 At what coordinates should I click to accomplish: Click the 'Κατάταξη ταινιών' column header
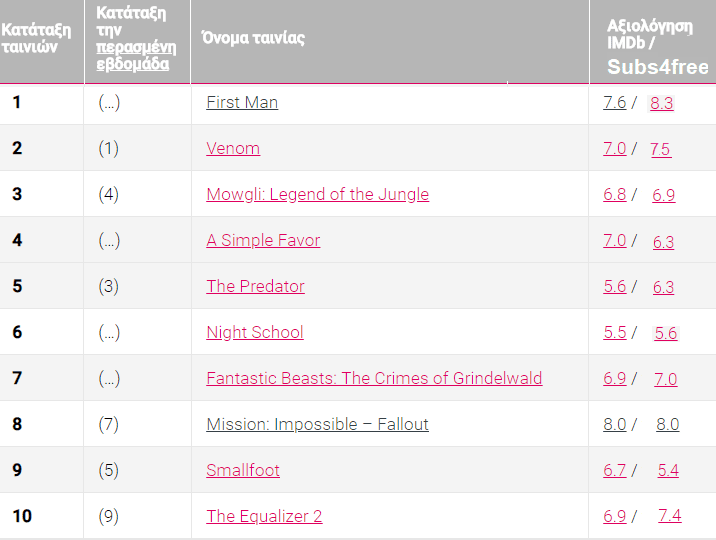pyautogui.click(x=36, y=38)
